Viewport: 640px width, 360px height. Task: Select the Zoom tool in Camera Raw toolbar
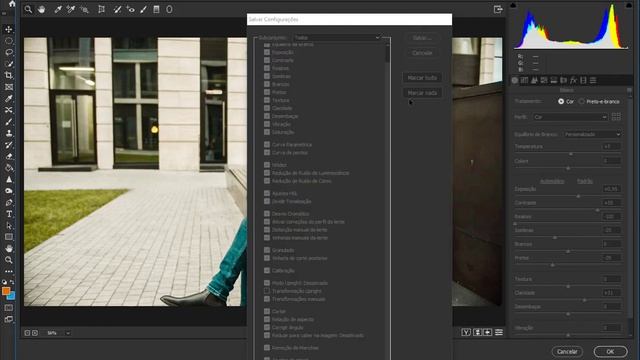coord(28,9)
